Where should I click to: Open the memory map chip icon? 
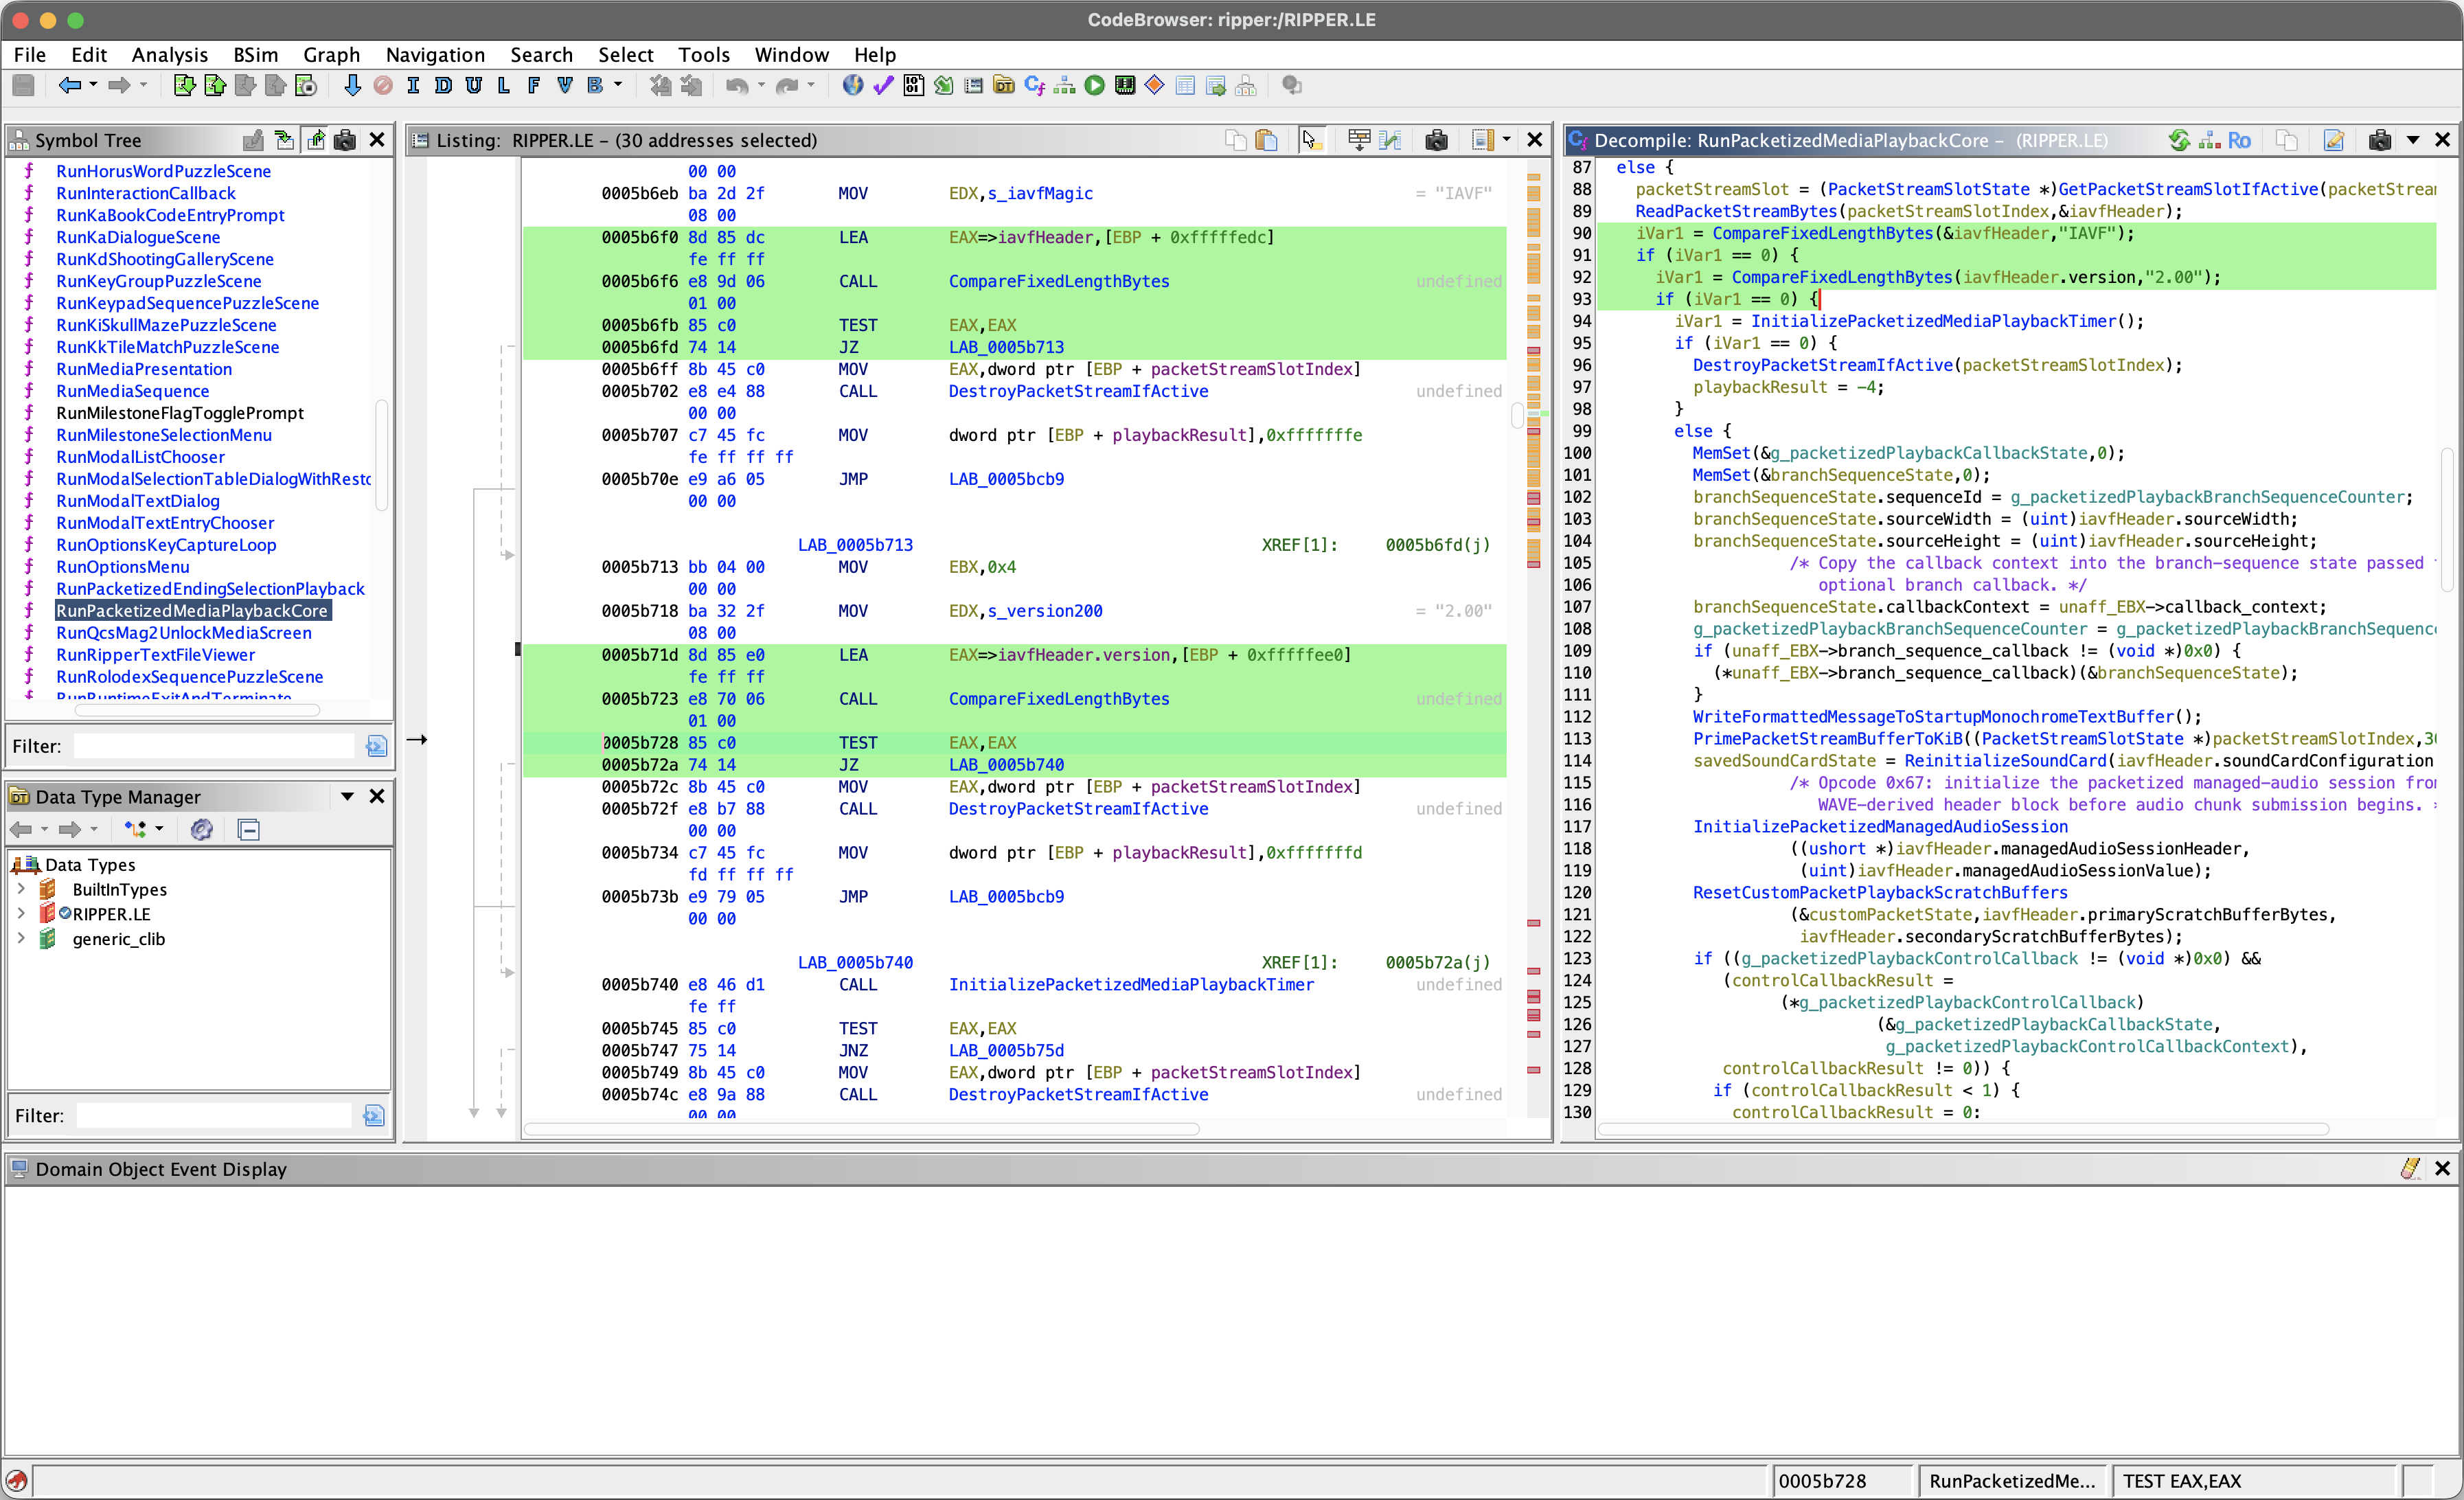click(x=1125, y=86)
